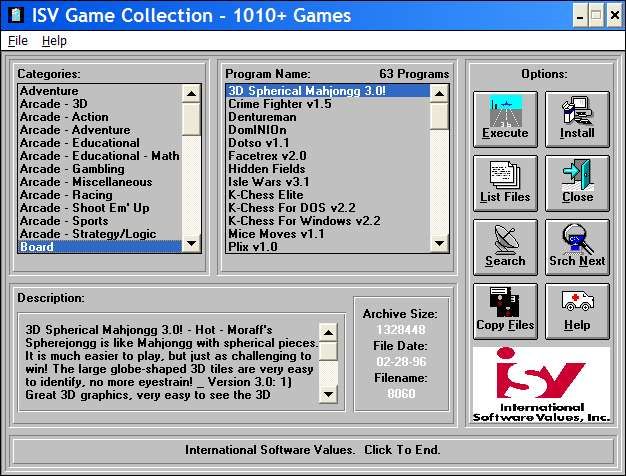The image size is (626, 476).
Task: Select Dotso v1.1 program
Action: [328, 143]
